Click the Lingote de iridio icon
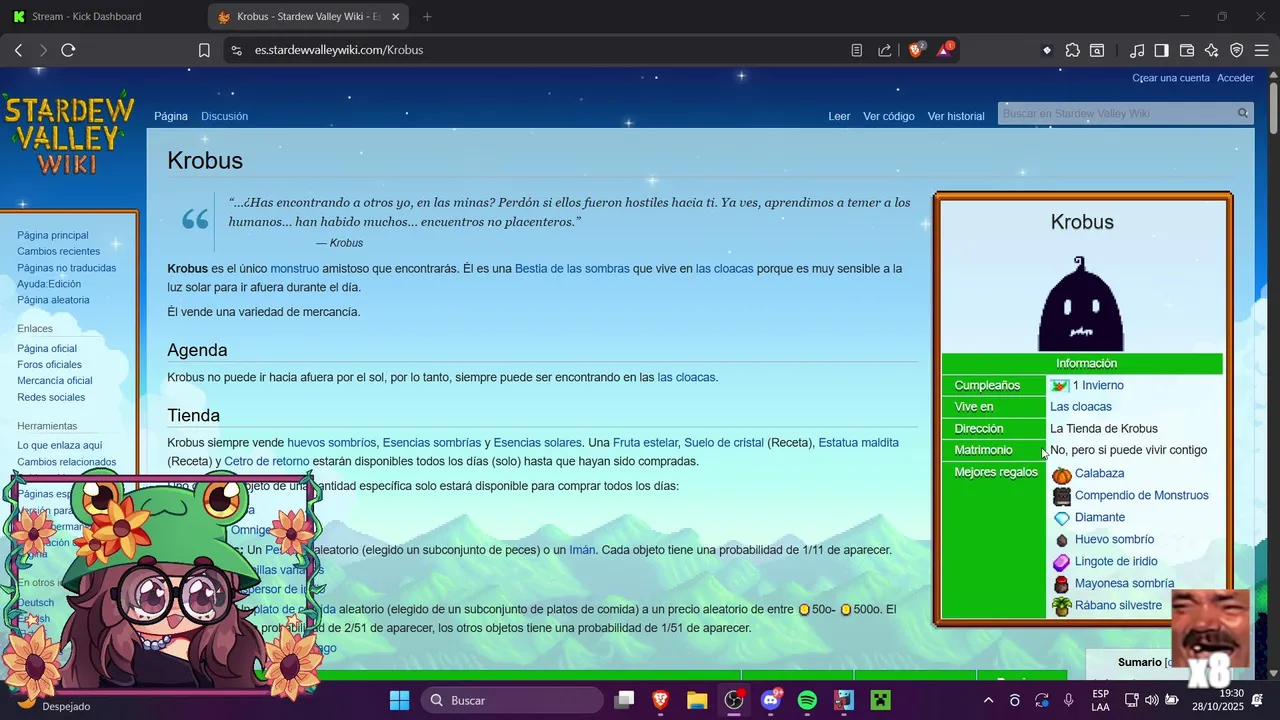 [1061, 562]
